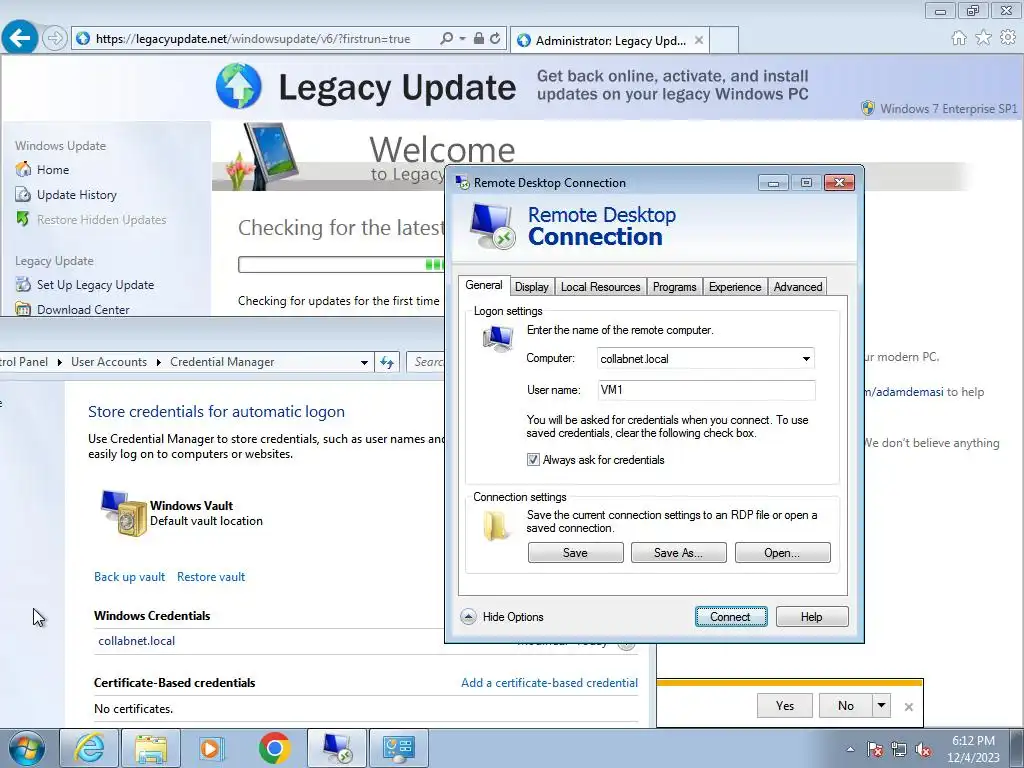The image size is (1024, 768).
Task: Switch to the Display tab
Action: (x=532, y=287)
